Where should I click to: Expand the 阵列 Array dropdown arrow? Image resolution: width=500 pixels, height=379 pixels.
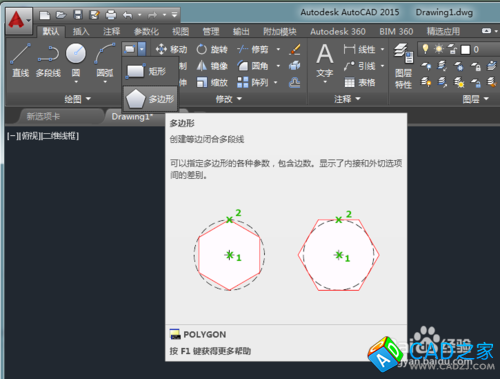[x=276, y=82]
